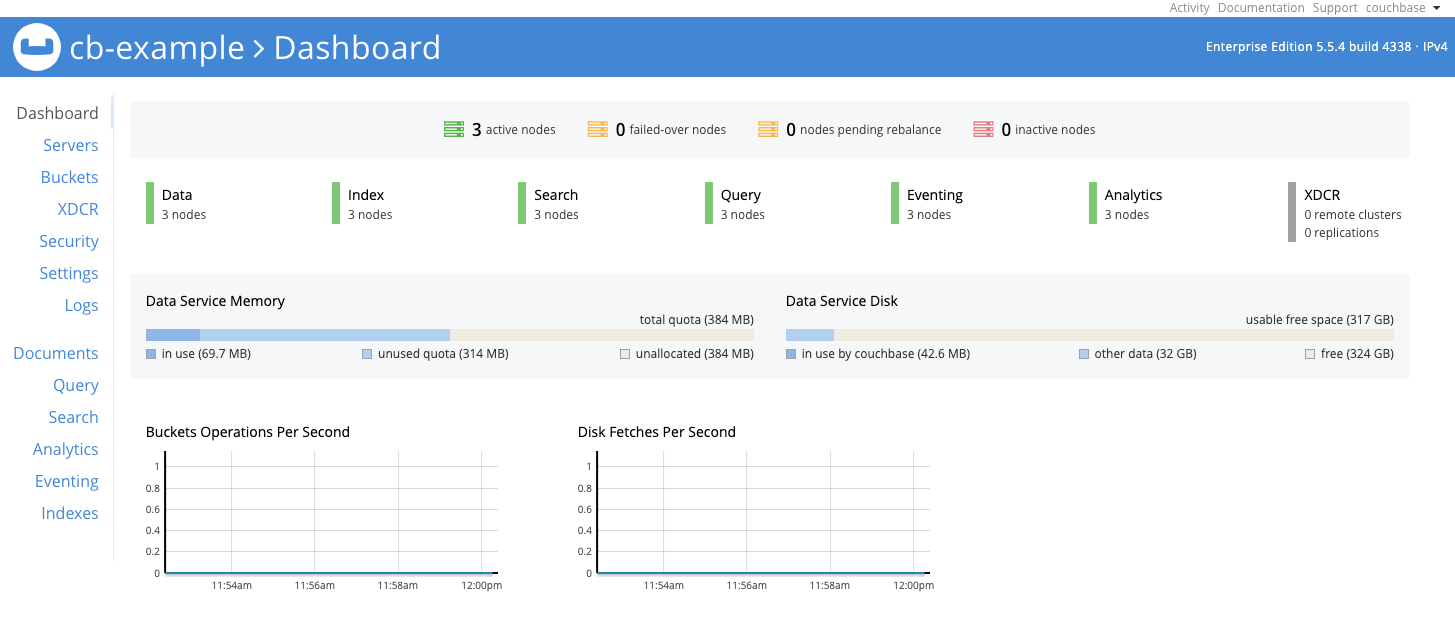The image size is (1455, 618).
Task: Click the red inactive nodes server icon
Action: pos(984,129)
